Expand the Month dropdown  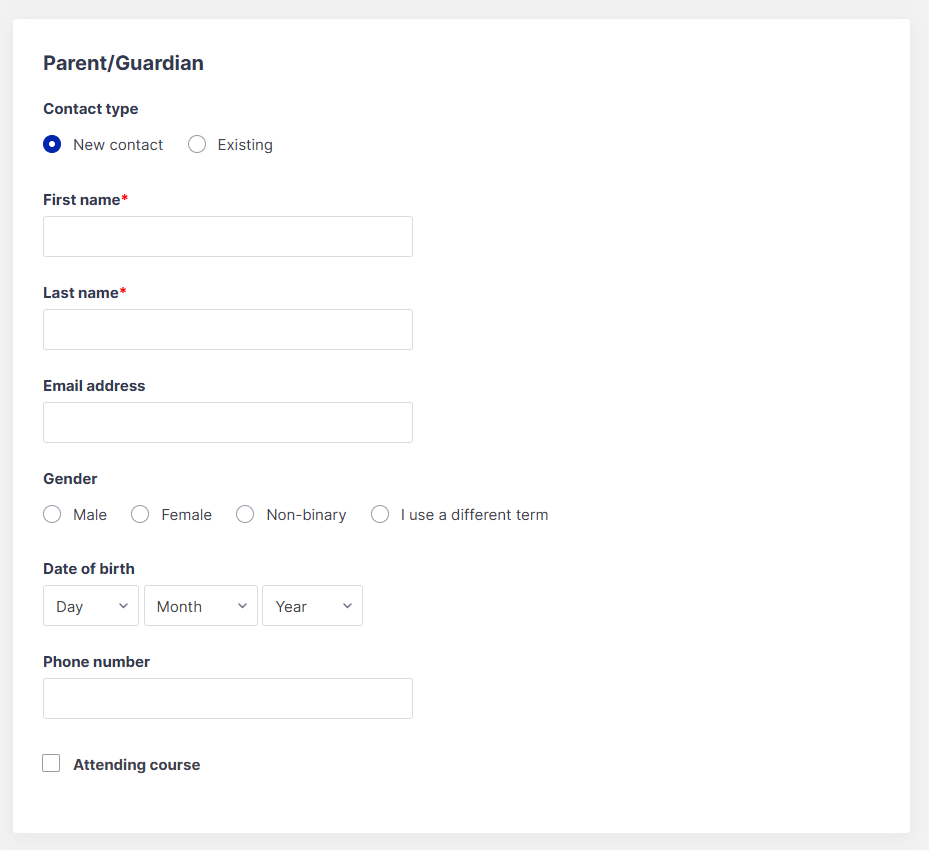[x=201, y=606]
